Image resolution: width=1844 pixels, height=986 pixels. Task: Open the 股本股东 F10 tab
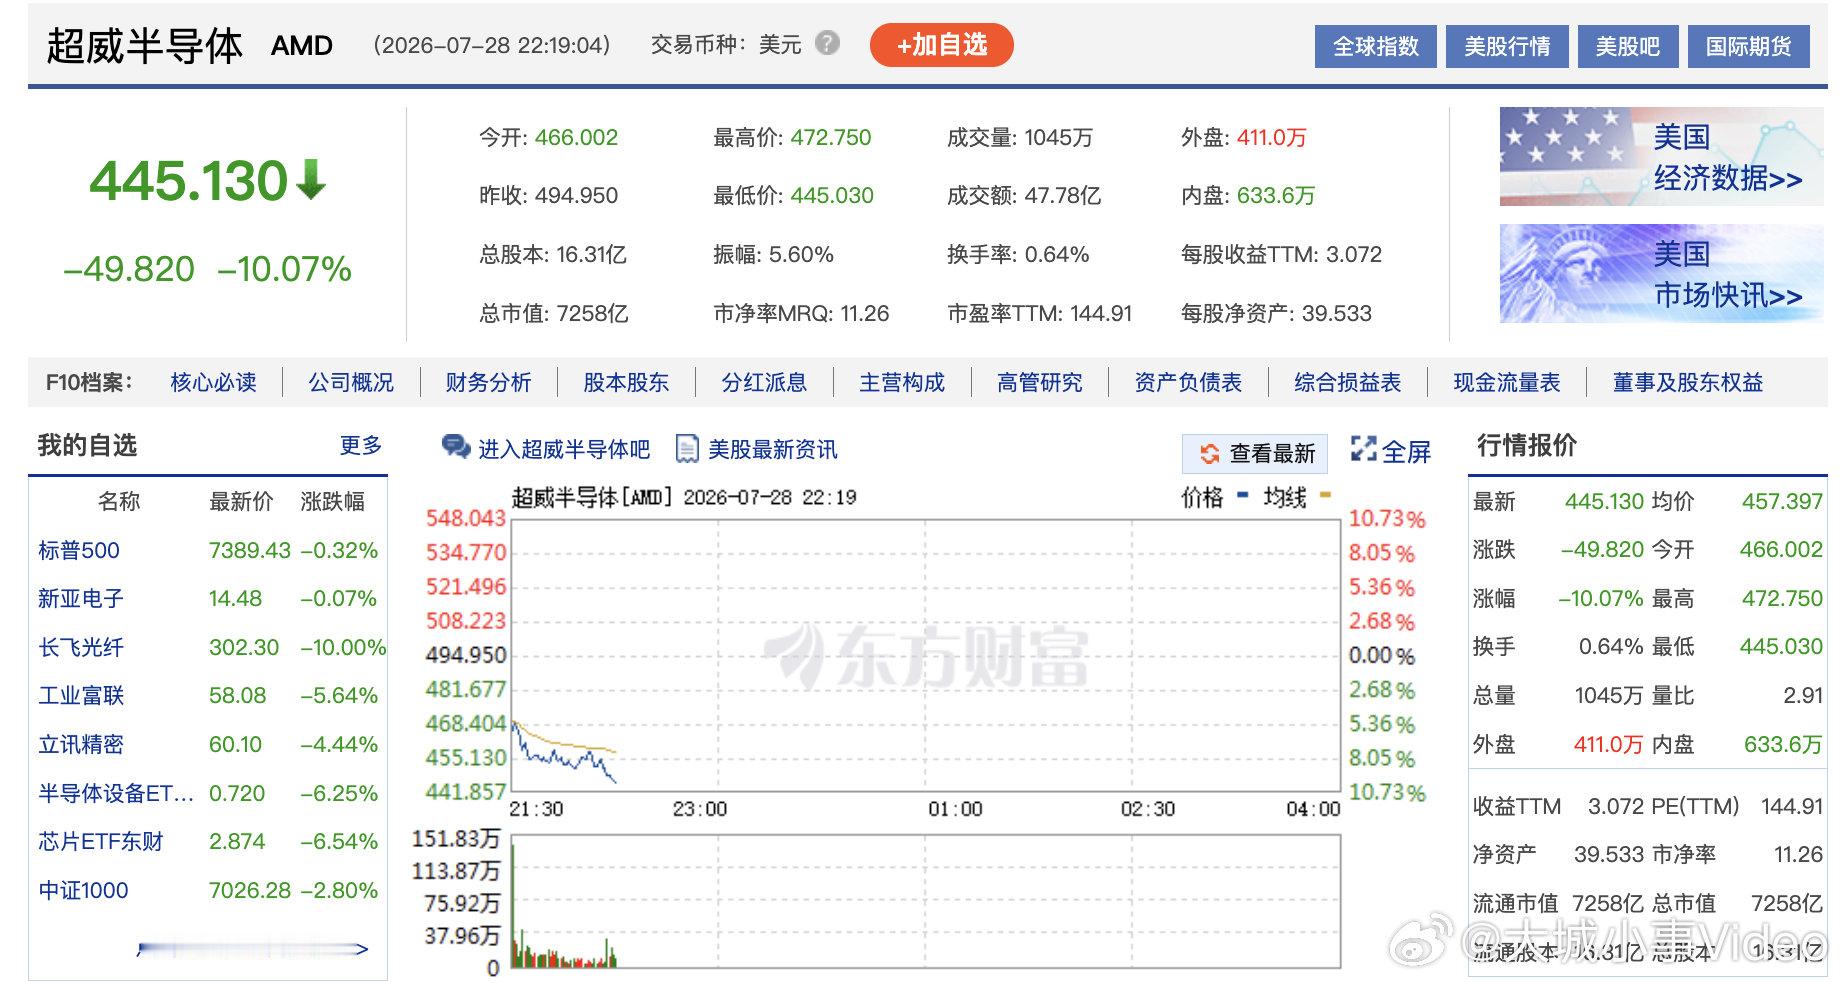[626, 382]
